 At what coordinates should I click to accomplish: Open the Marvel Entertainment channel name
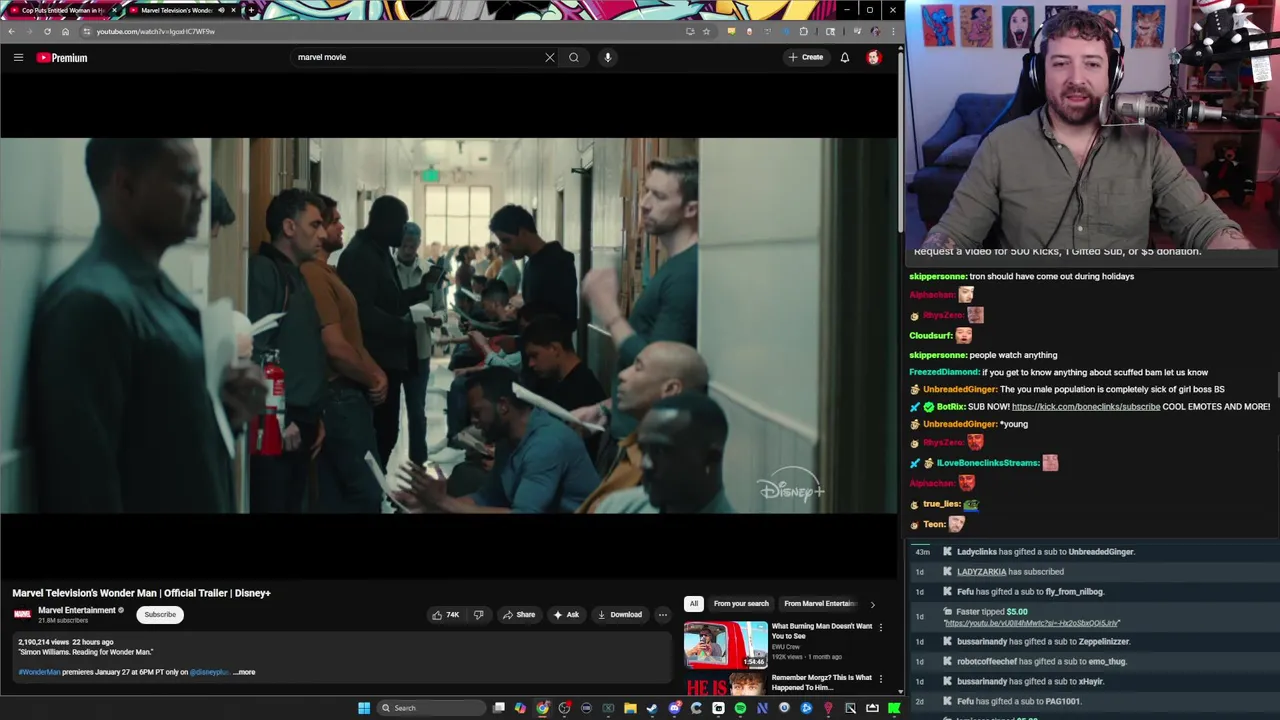pyautogui.click(x=77, y=610)
